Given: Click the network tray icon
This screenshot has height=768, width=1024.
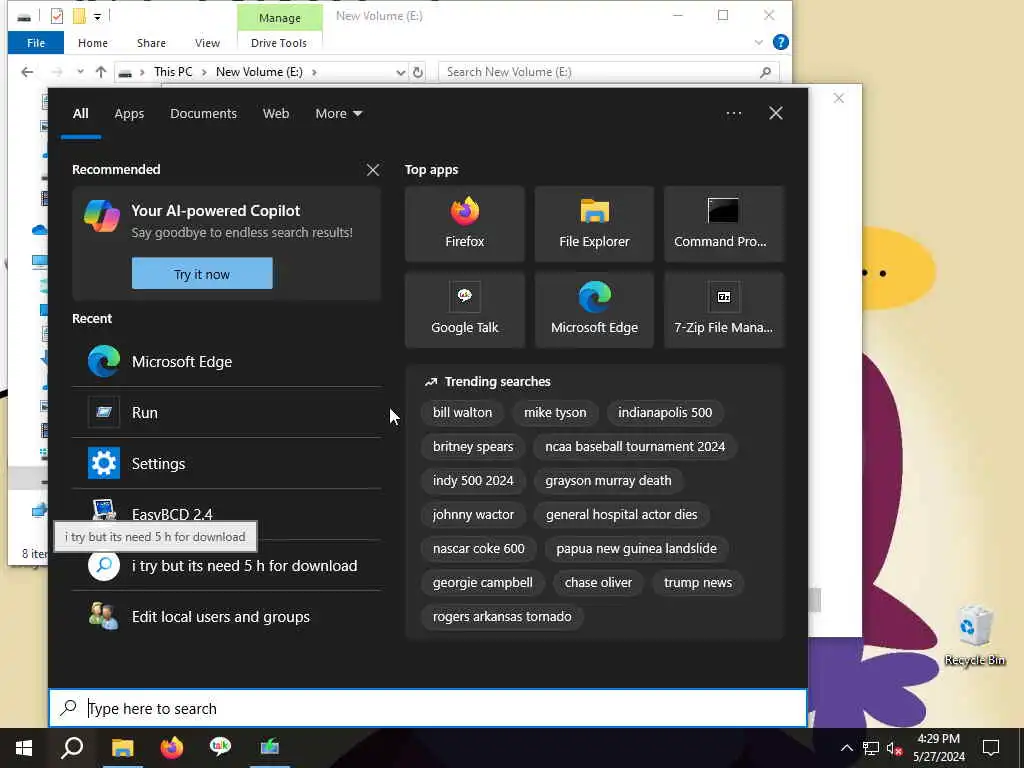Looking at the screenshot, I should 871,748.
